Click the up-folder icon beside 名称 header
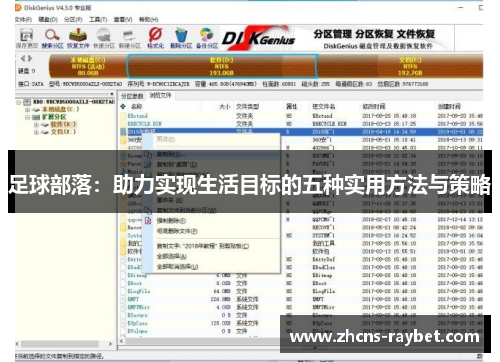Viewport: 500px width, 362px height. click(123, 106)
